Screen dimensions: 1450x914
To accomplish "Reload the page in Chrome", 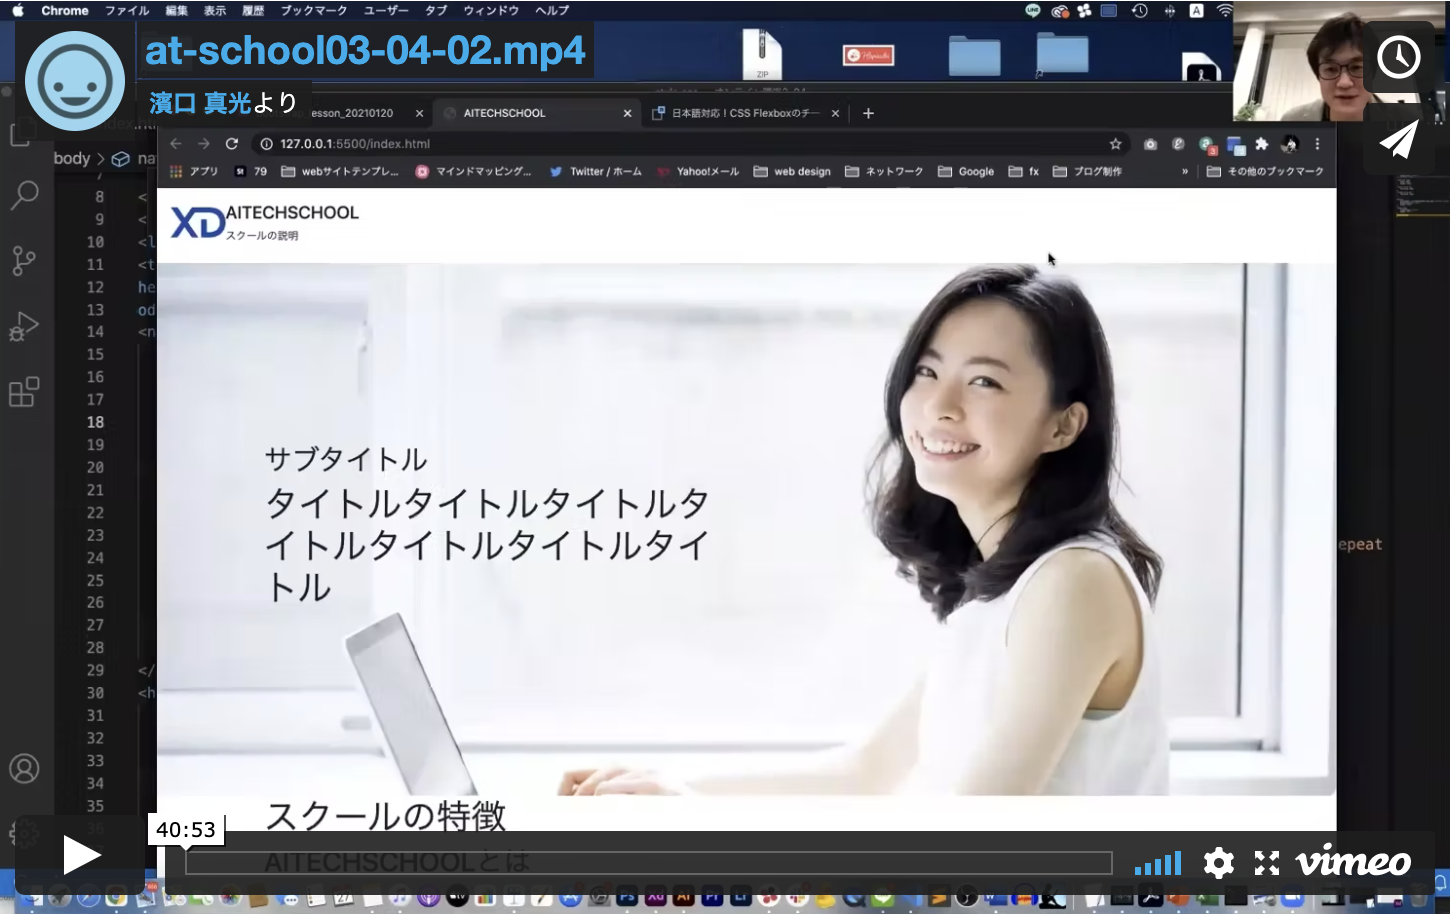I will click(x=232, y=144).
